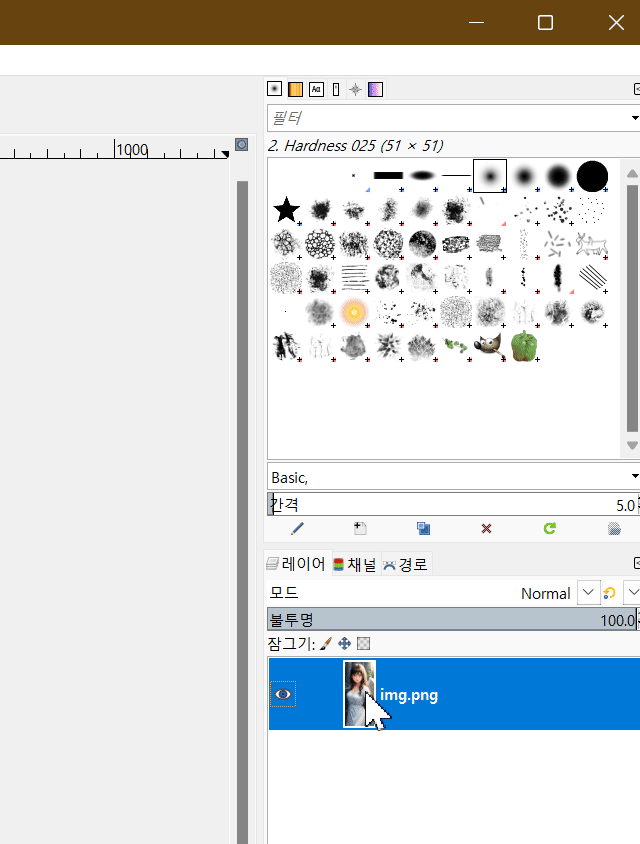Select the black star brush
640x844 pixels.
point(286,210)
